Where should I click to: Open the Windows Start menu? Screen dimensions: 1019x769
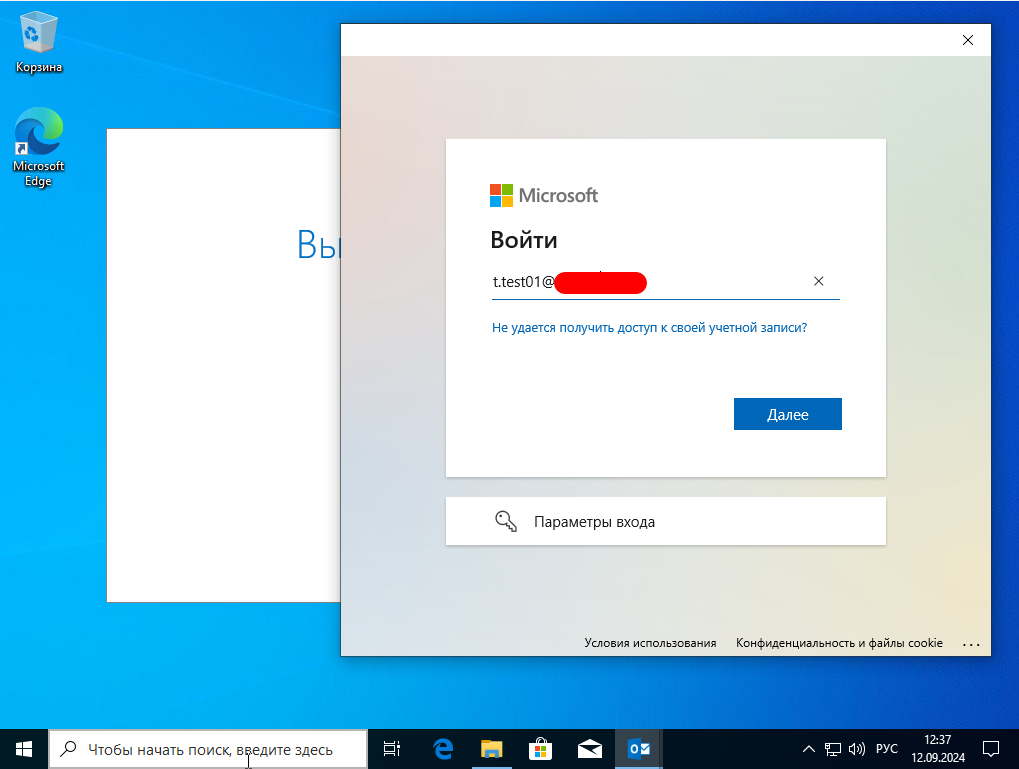click(24, 749)
